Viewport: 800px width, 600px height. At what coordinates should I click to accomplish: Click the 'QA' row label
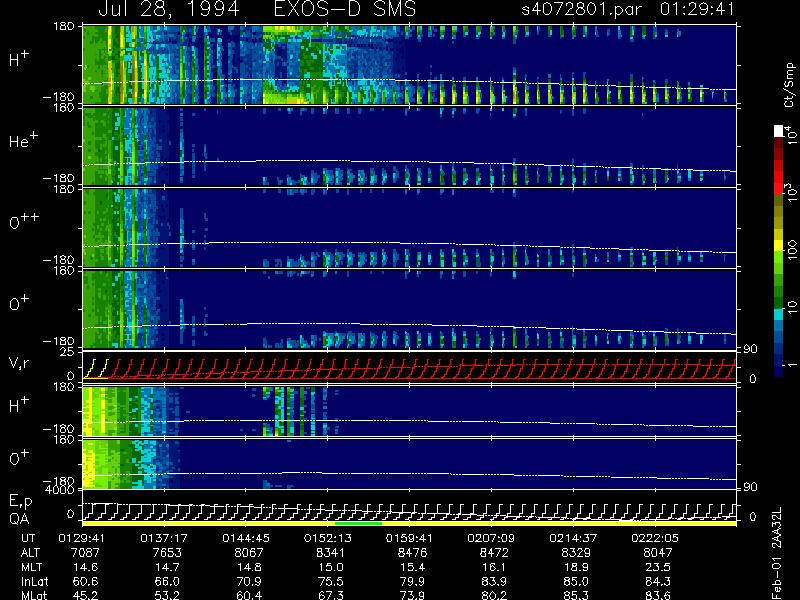point(18,519)
